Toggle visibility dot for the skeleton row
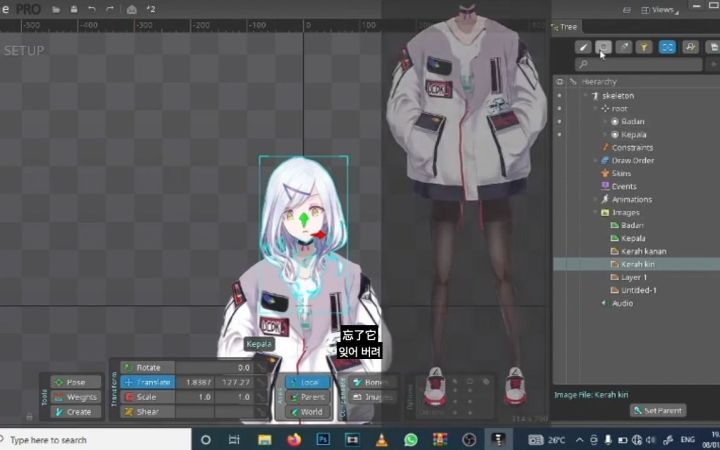Viewport: 720px width, 450px height. click(x=559, y=96)
